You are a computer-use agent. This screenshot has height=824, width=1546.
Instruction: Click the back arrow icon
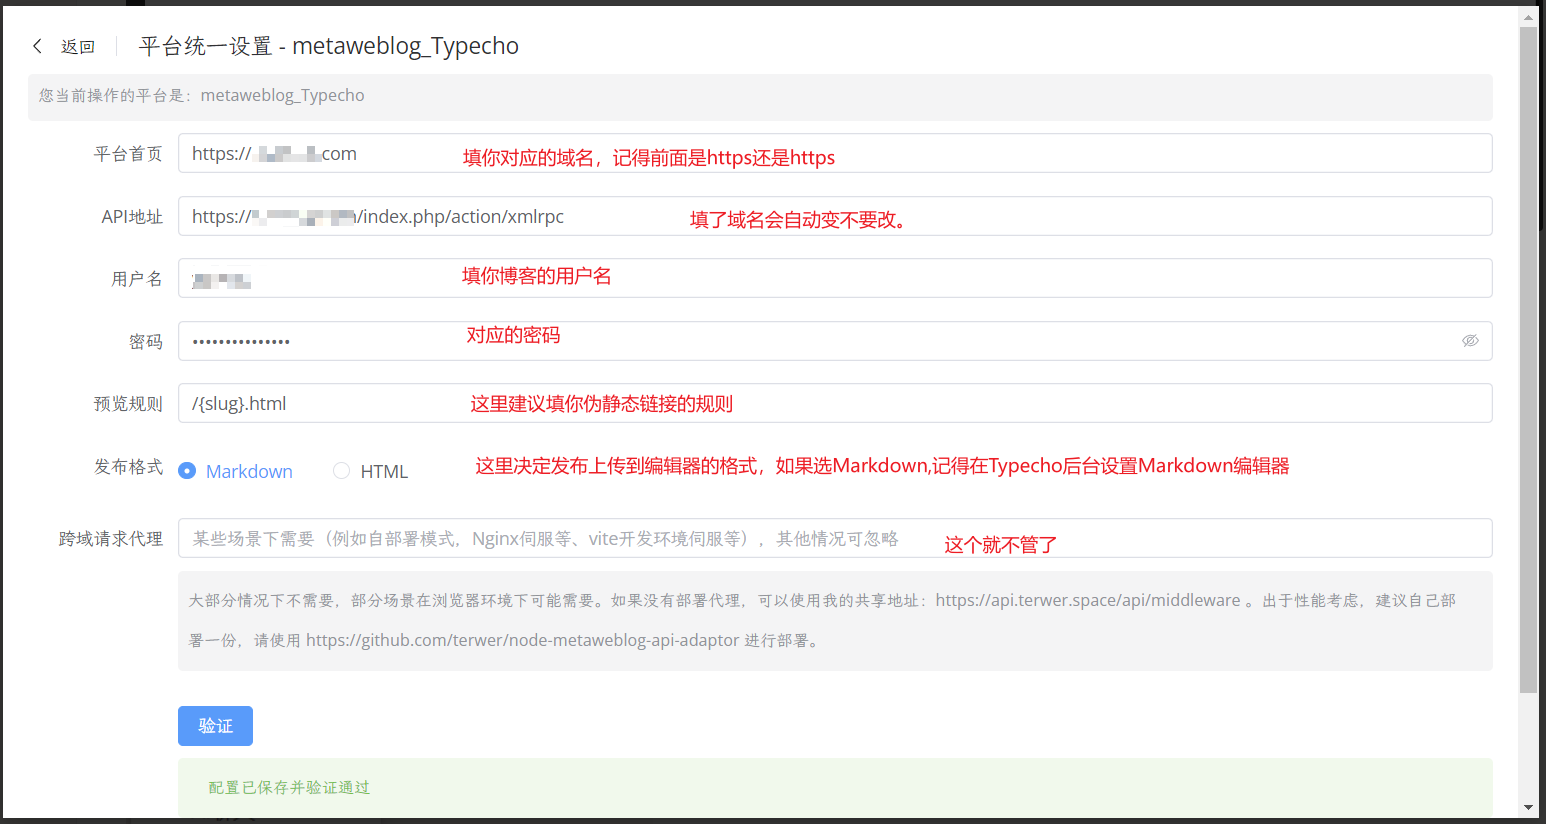[x=38, y=46]
